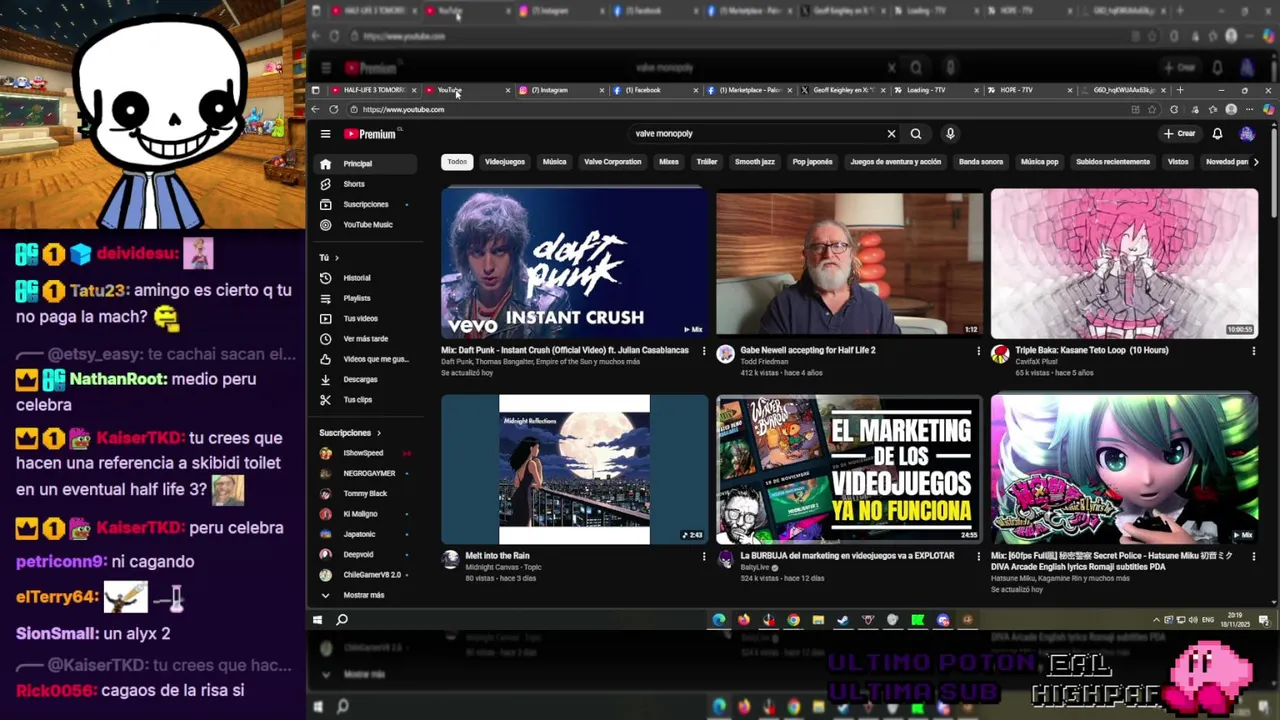The height and width of the screenshot is (720, 1280).
Task: Open Suscripciones in the sidebar
Action: click(364, 204)
